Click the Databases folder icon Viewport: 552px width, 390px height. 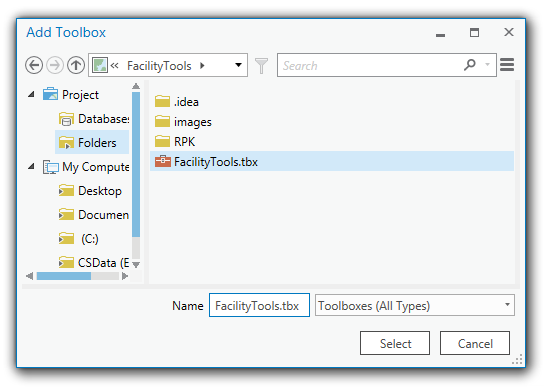(66, 119)
